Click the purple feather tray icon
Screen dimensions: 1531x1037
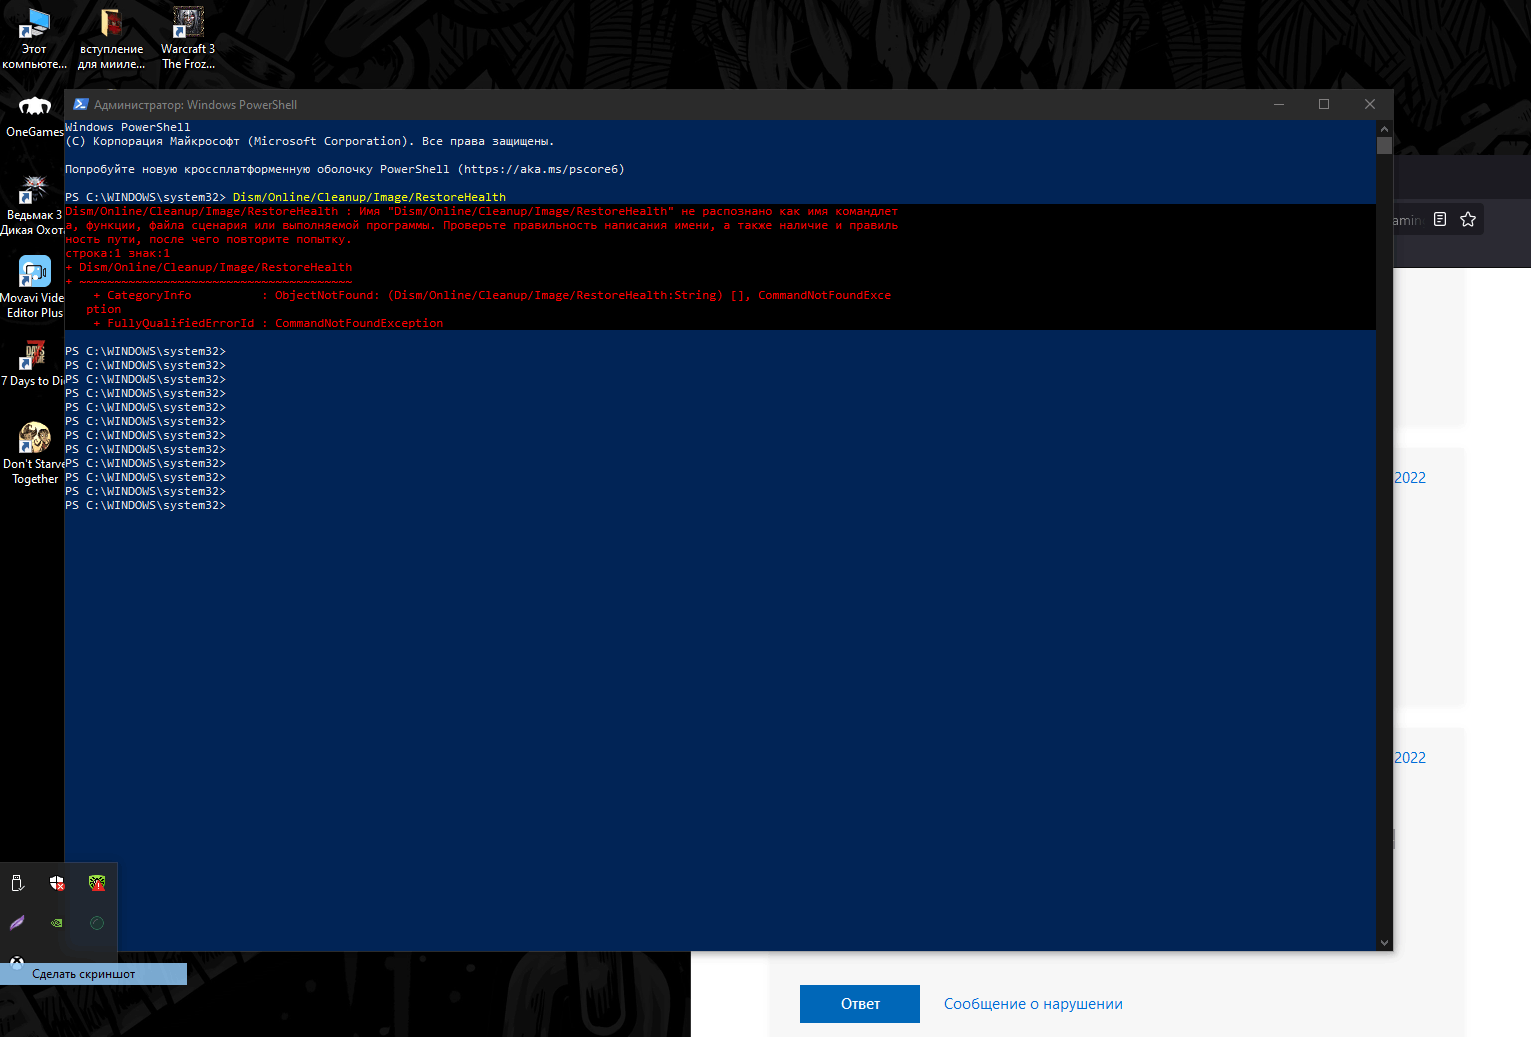tap(17, 923)
